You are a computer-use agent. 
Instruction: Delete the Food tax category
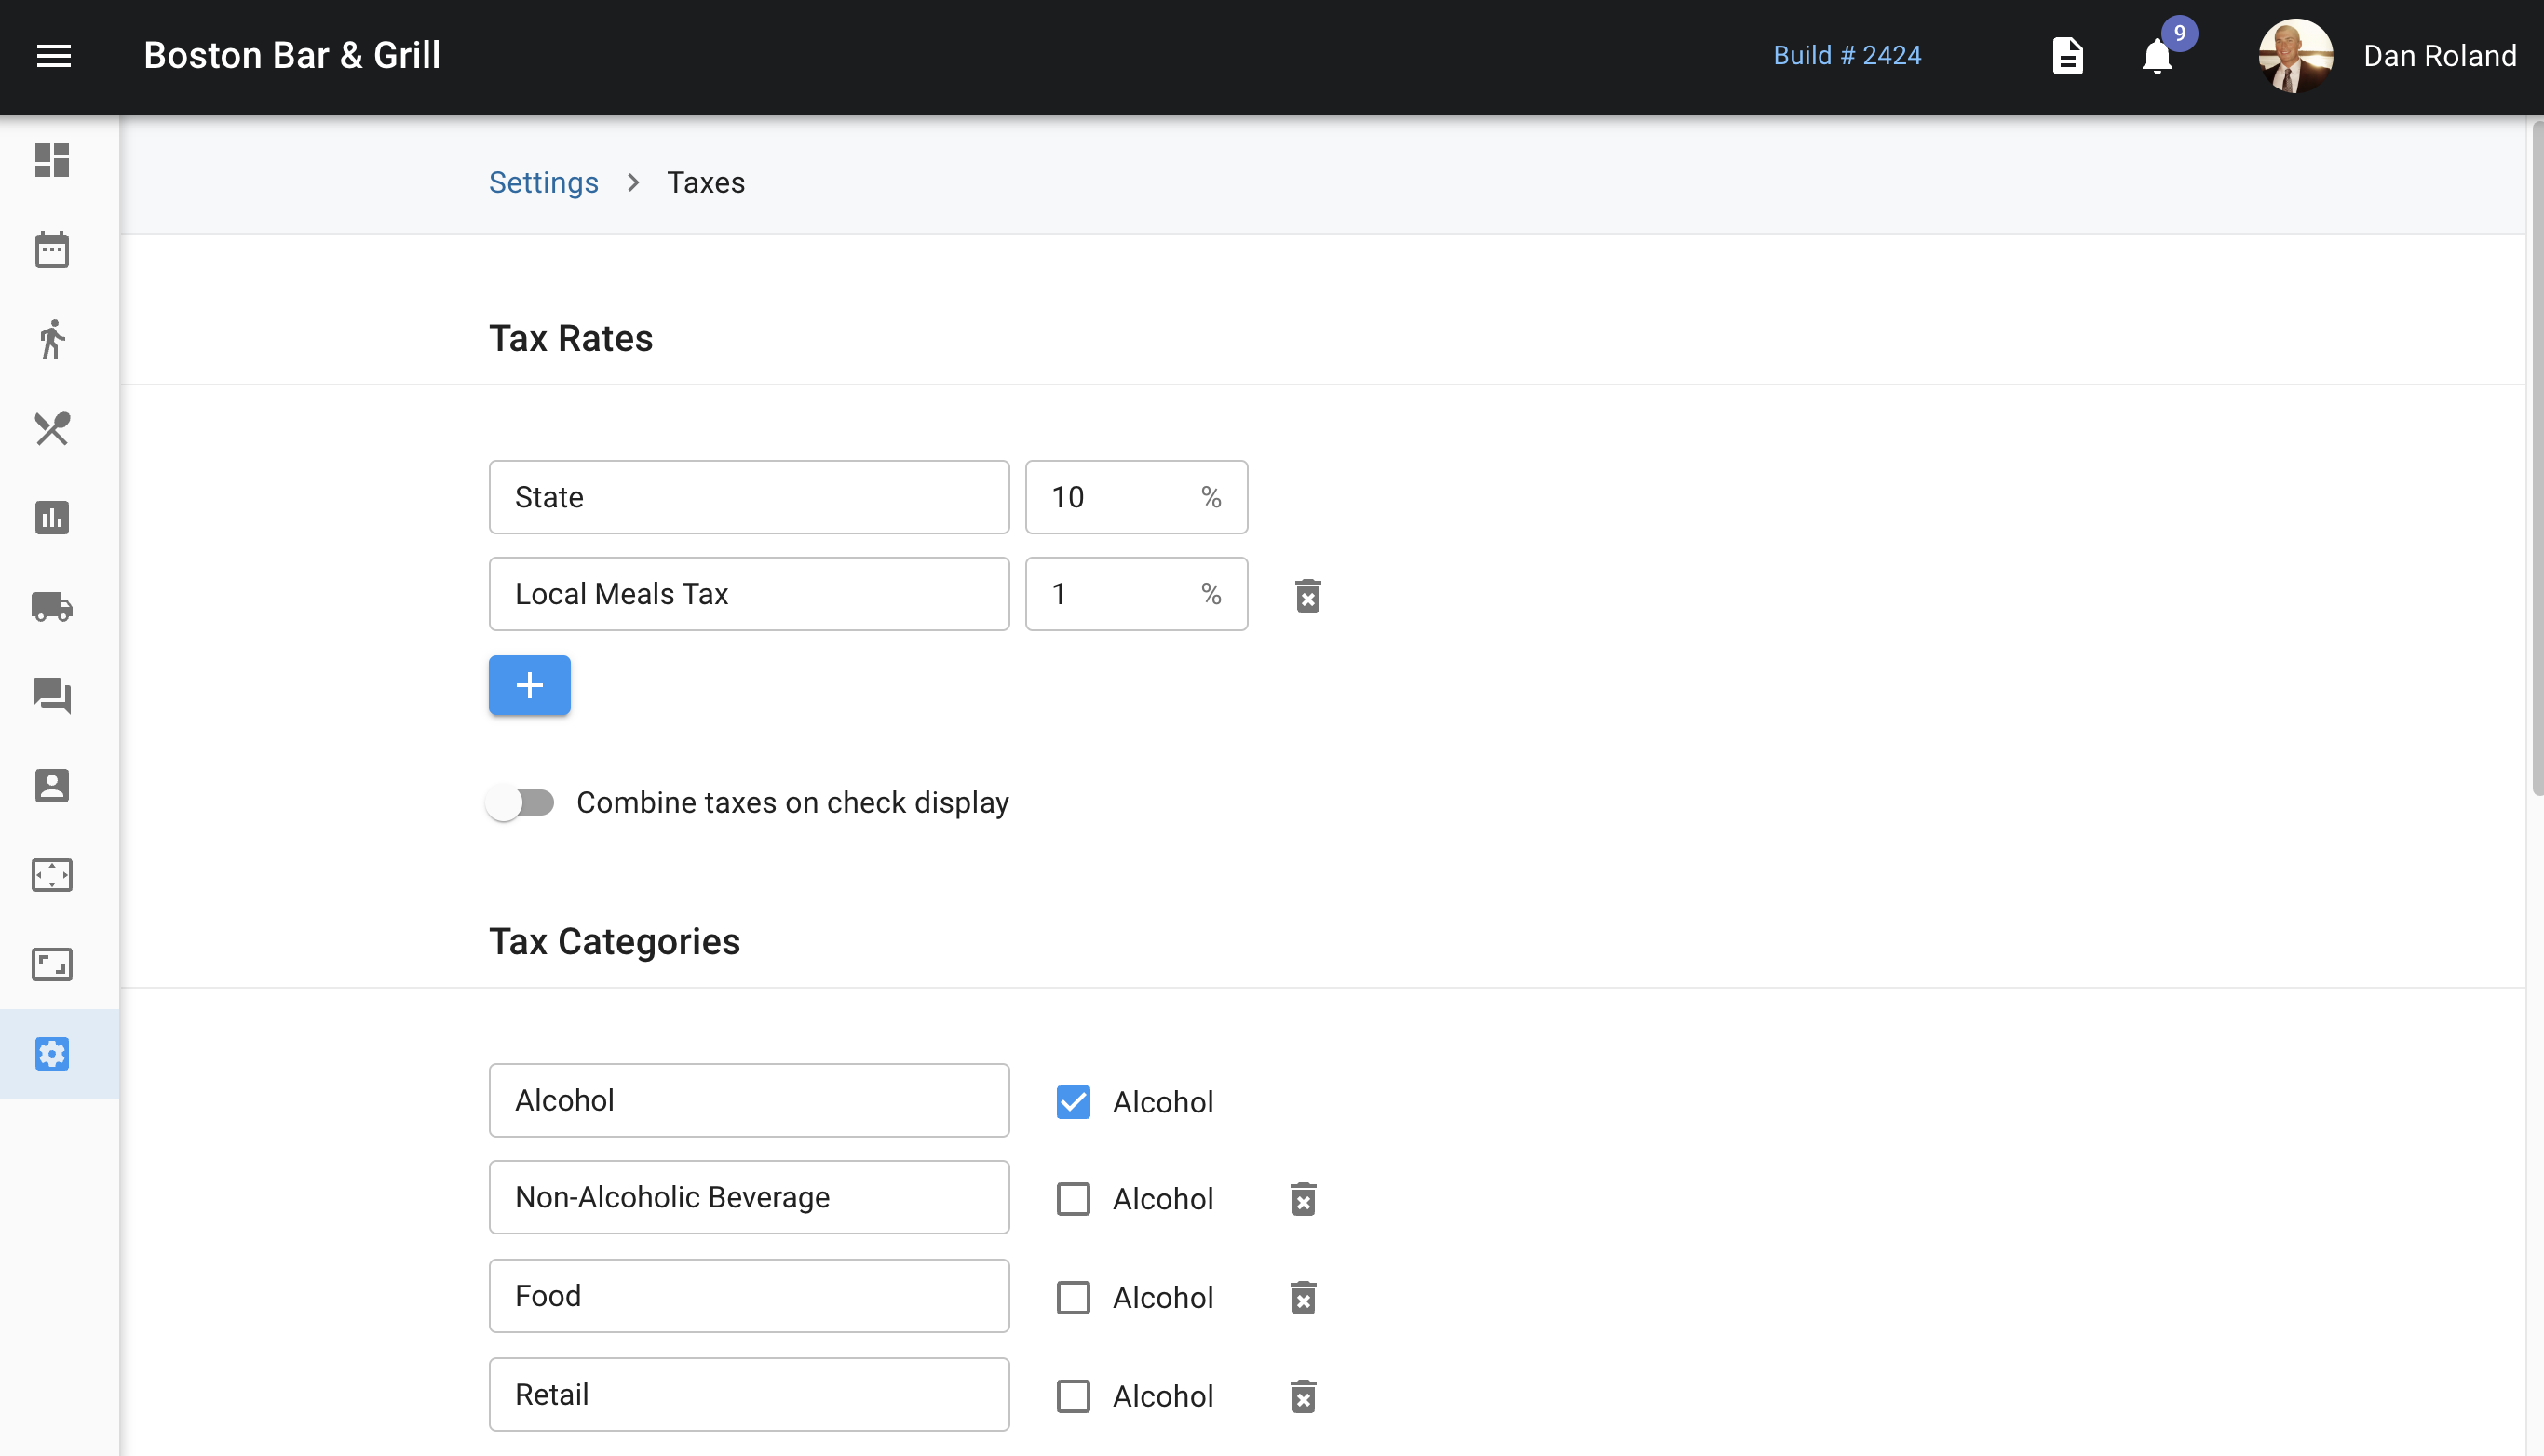(x=1303, y=1297)
